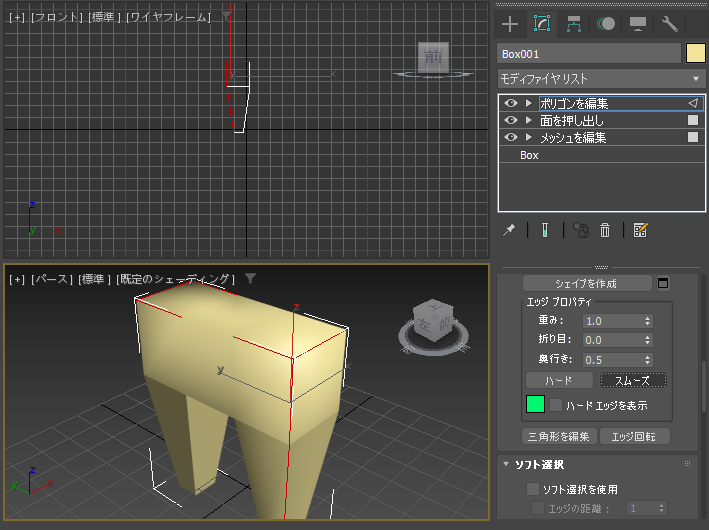Click the Box001 object name field
The width and height of the screenshot is (709, 530).
point(589,54)
